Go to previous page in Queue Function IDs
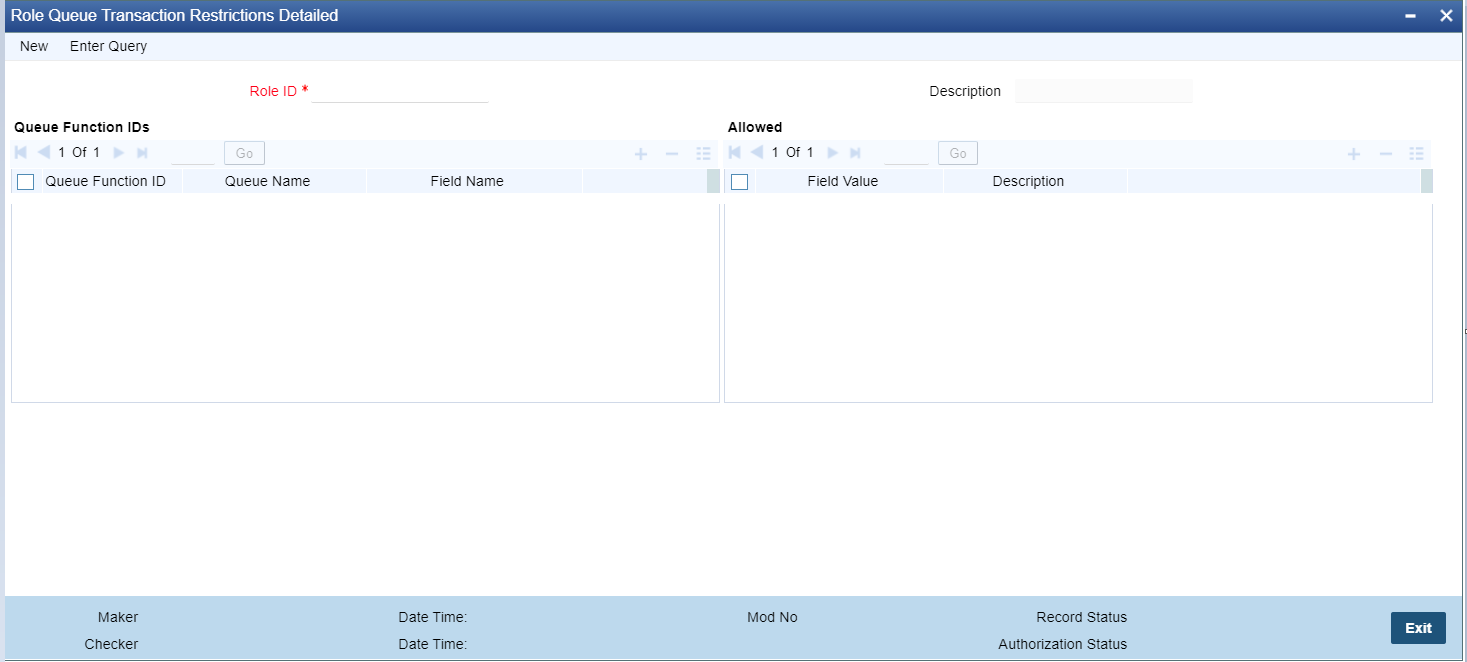This screenshot has height=662, width=1467. pyautogui.click(x=44, y=153)
